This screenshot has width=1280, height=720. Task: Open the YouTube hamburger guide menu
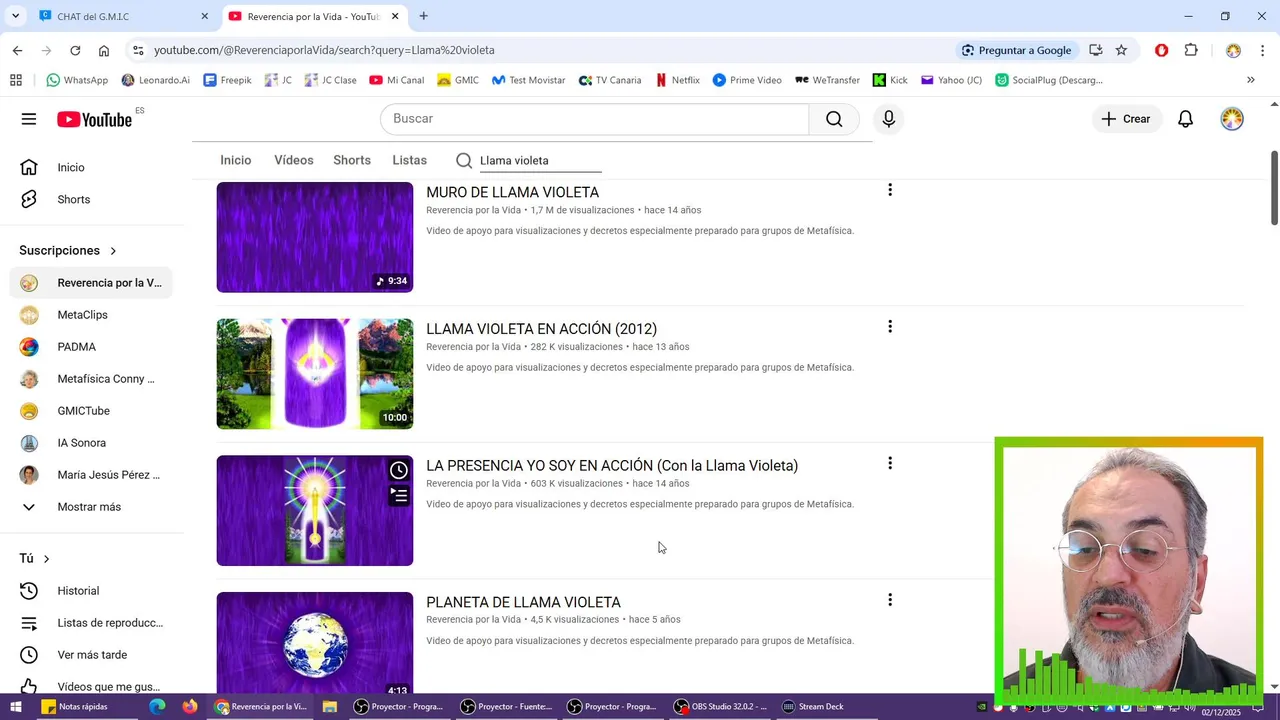(29, 119)
